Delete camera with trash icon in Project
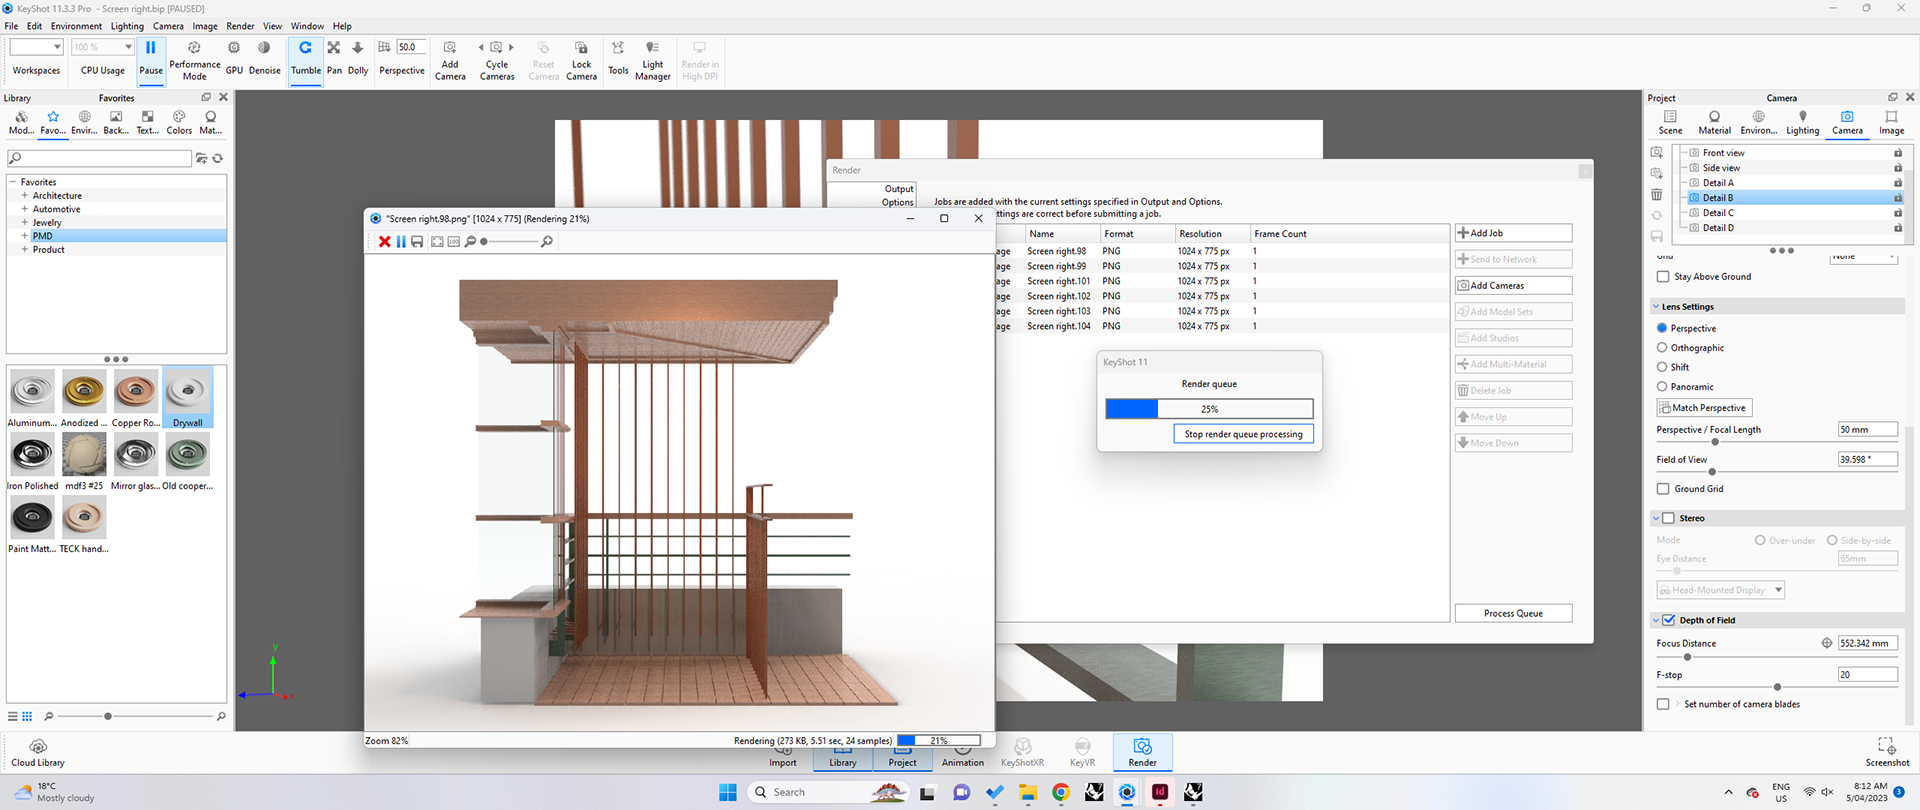Screen dimensions: 1920x810 pyautogui.click(x=1657, y=194)
